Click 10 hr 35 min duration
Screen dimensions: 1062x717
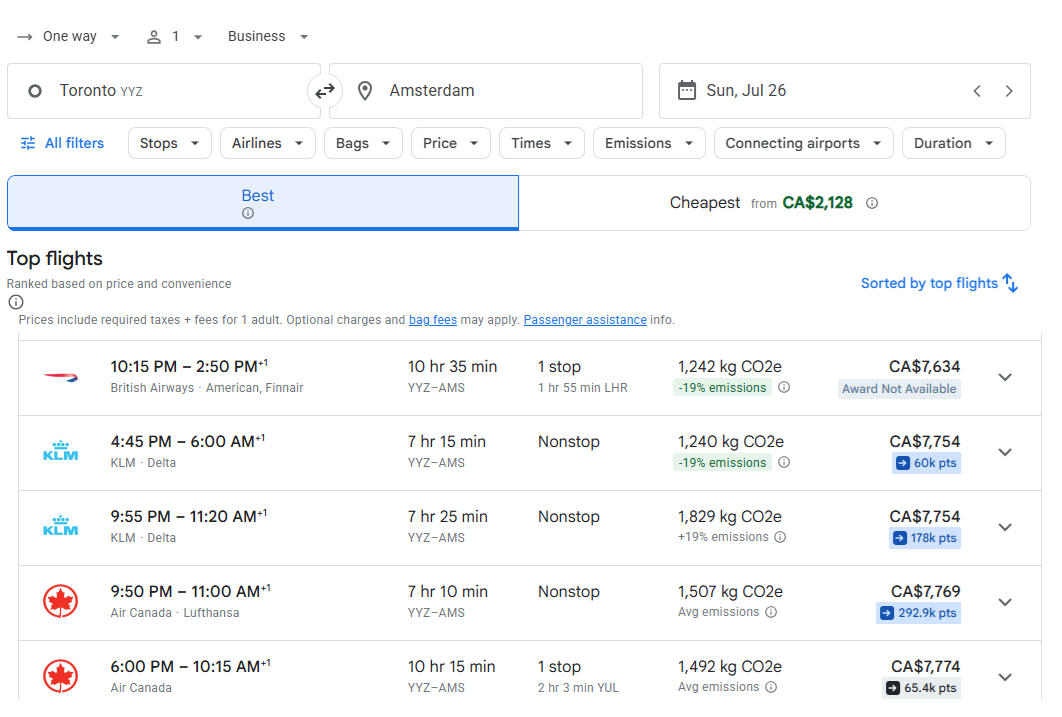[x=452, y=367]
